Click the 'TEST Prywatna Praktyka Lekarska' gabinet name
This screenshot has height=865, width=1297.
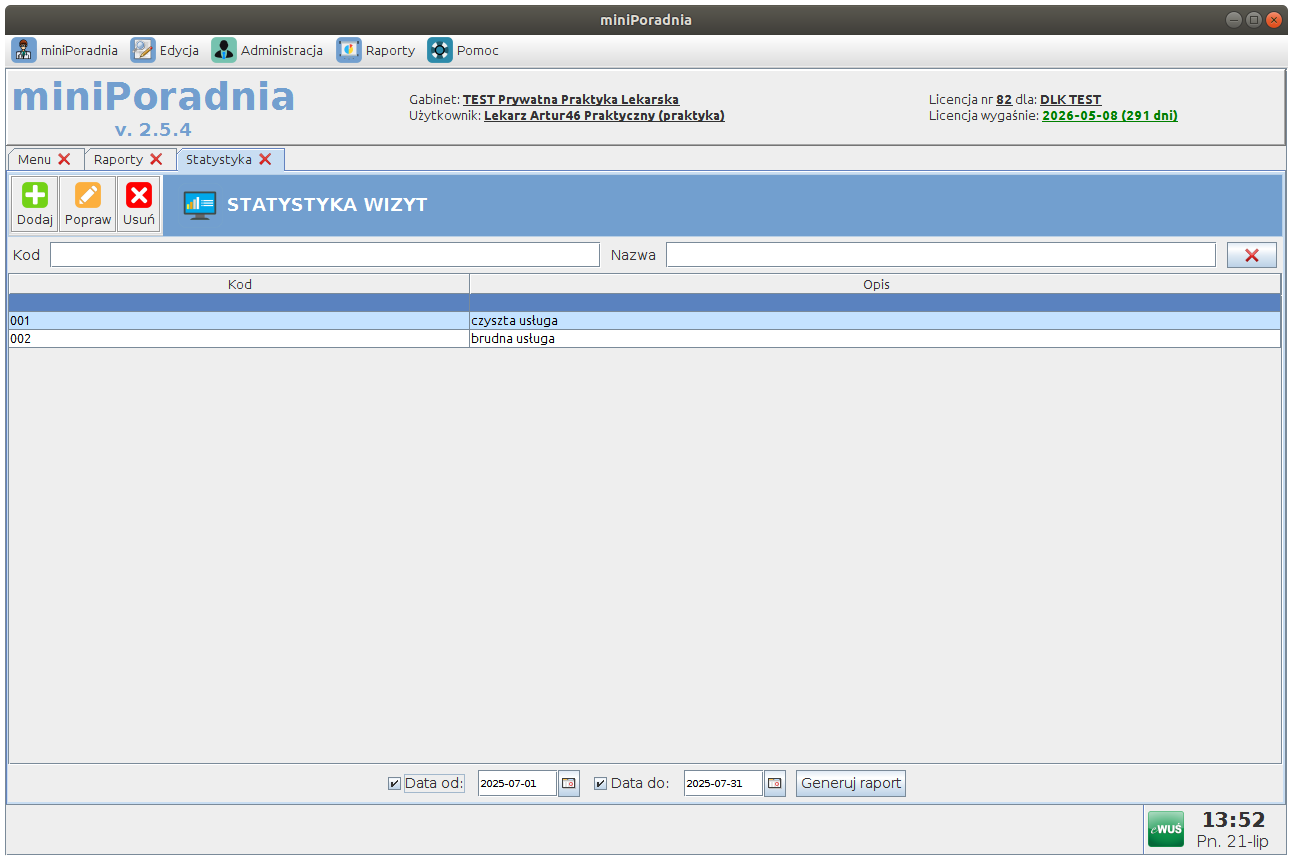click(x=571, y=100)
